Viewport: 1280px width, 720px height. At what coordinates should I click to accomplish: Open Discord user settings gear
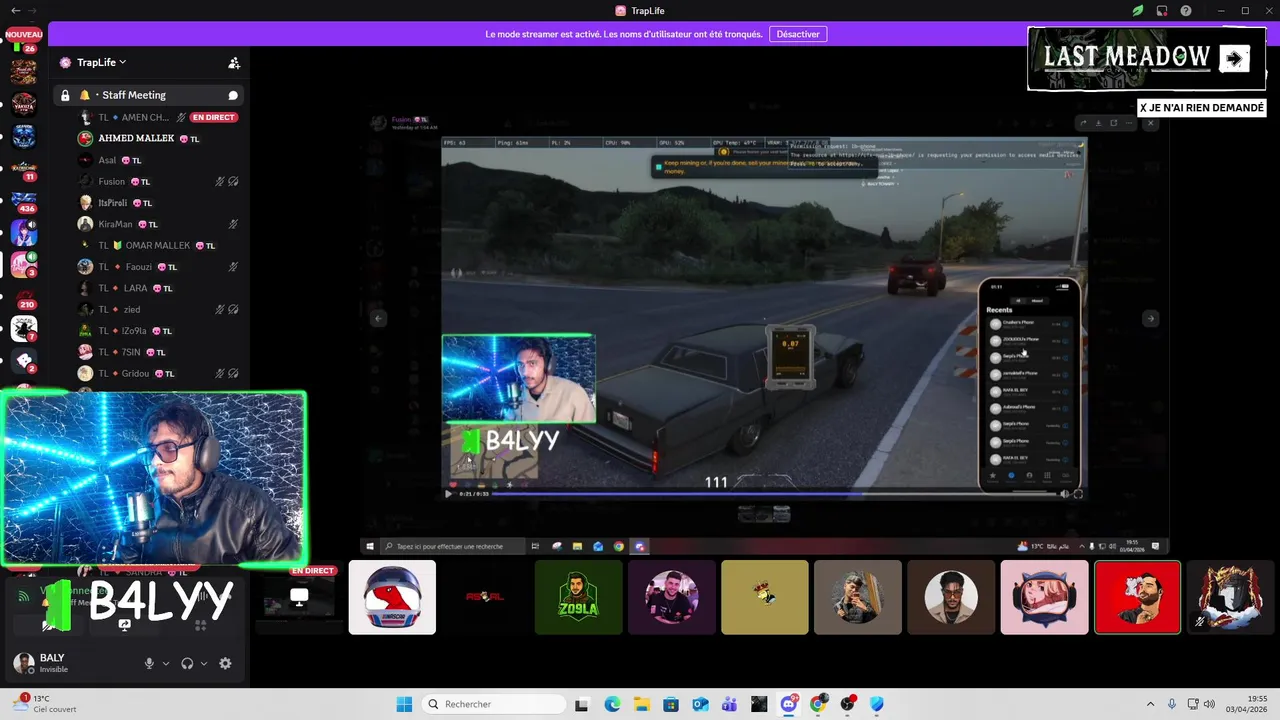point(225,663)
